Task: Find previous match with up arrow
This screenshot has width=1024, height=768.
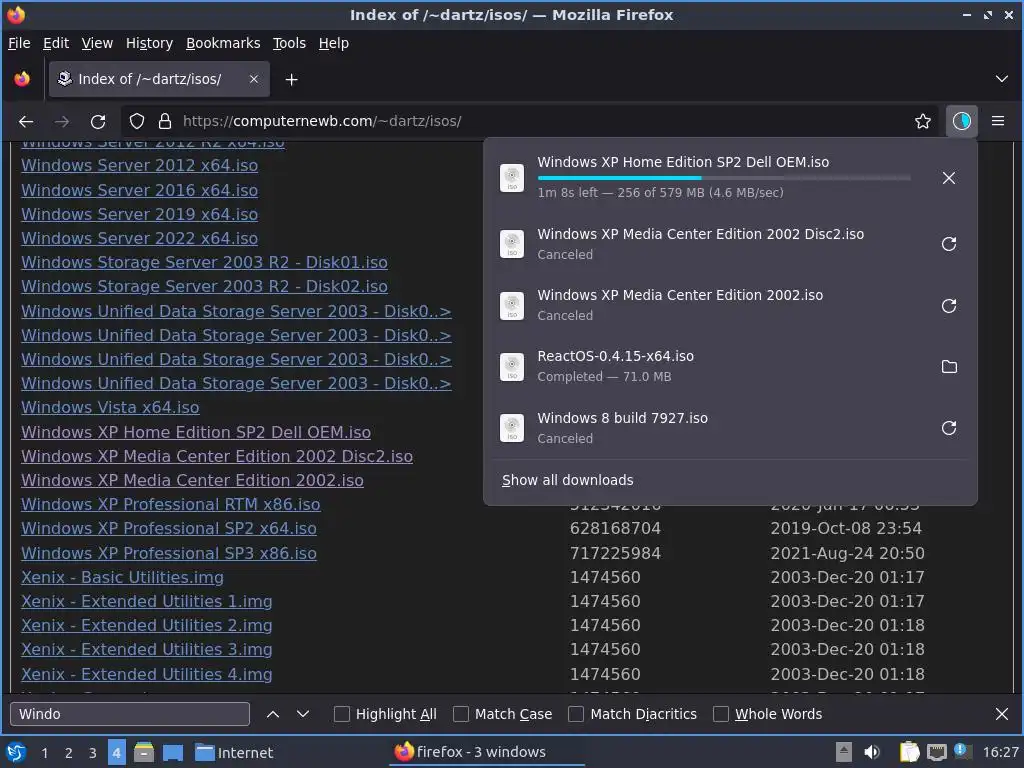Action: click(273, 714)
